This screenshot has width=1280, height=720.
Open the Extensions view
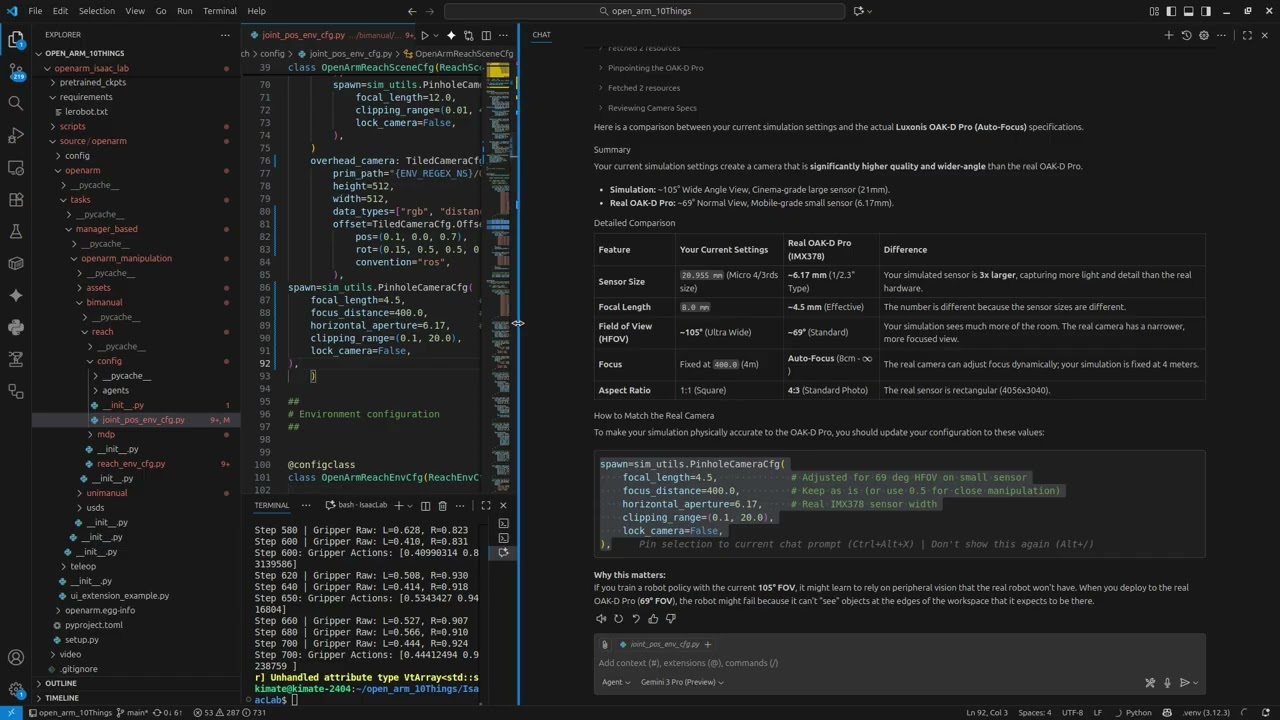[16, 199]
